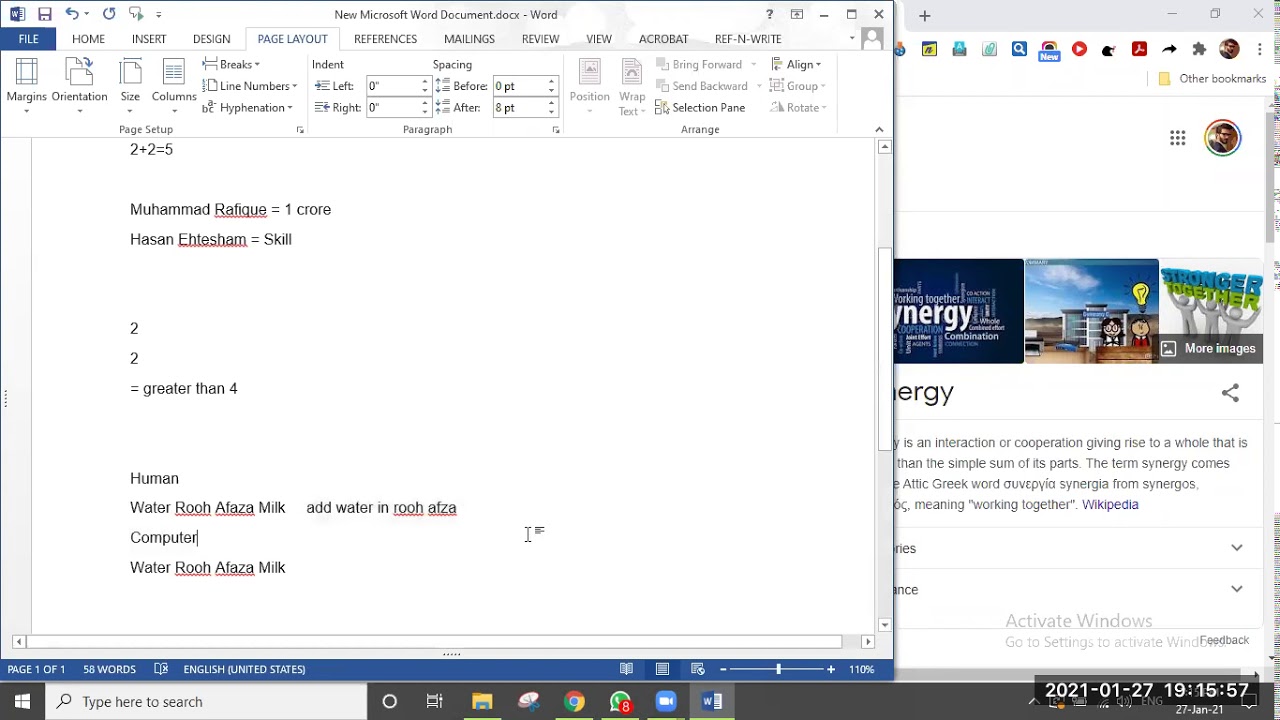Open Other bookmarks folder
This screenshot has width=1280, height=720.
[1212, 79]
